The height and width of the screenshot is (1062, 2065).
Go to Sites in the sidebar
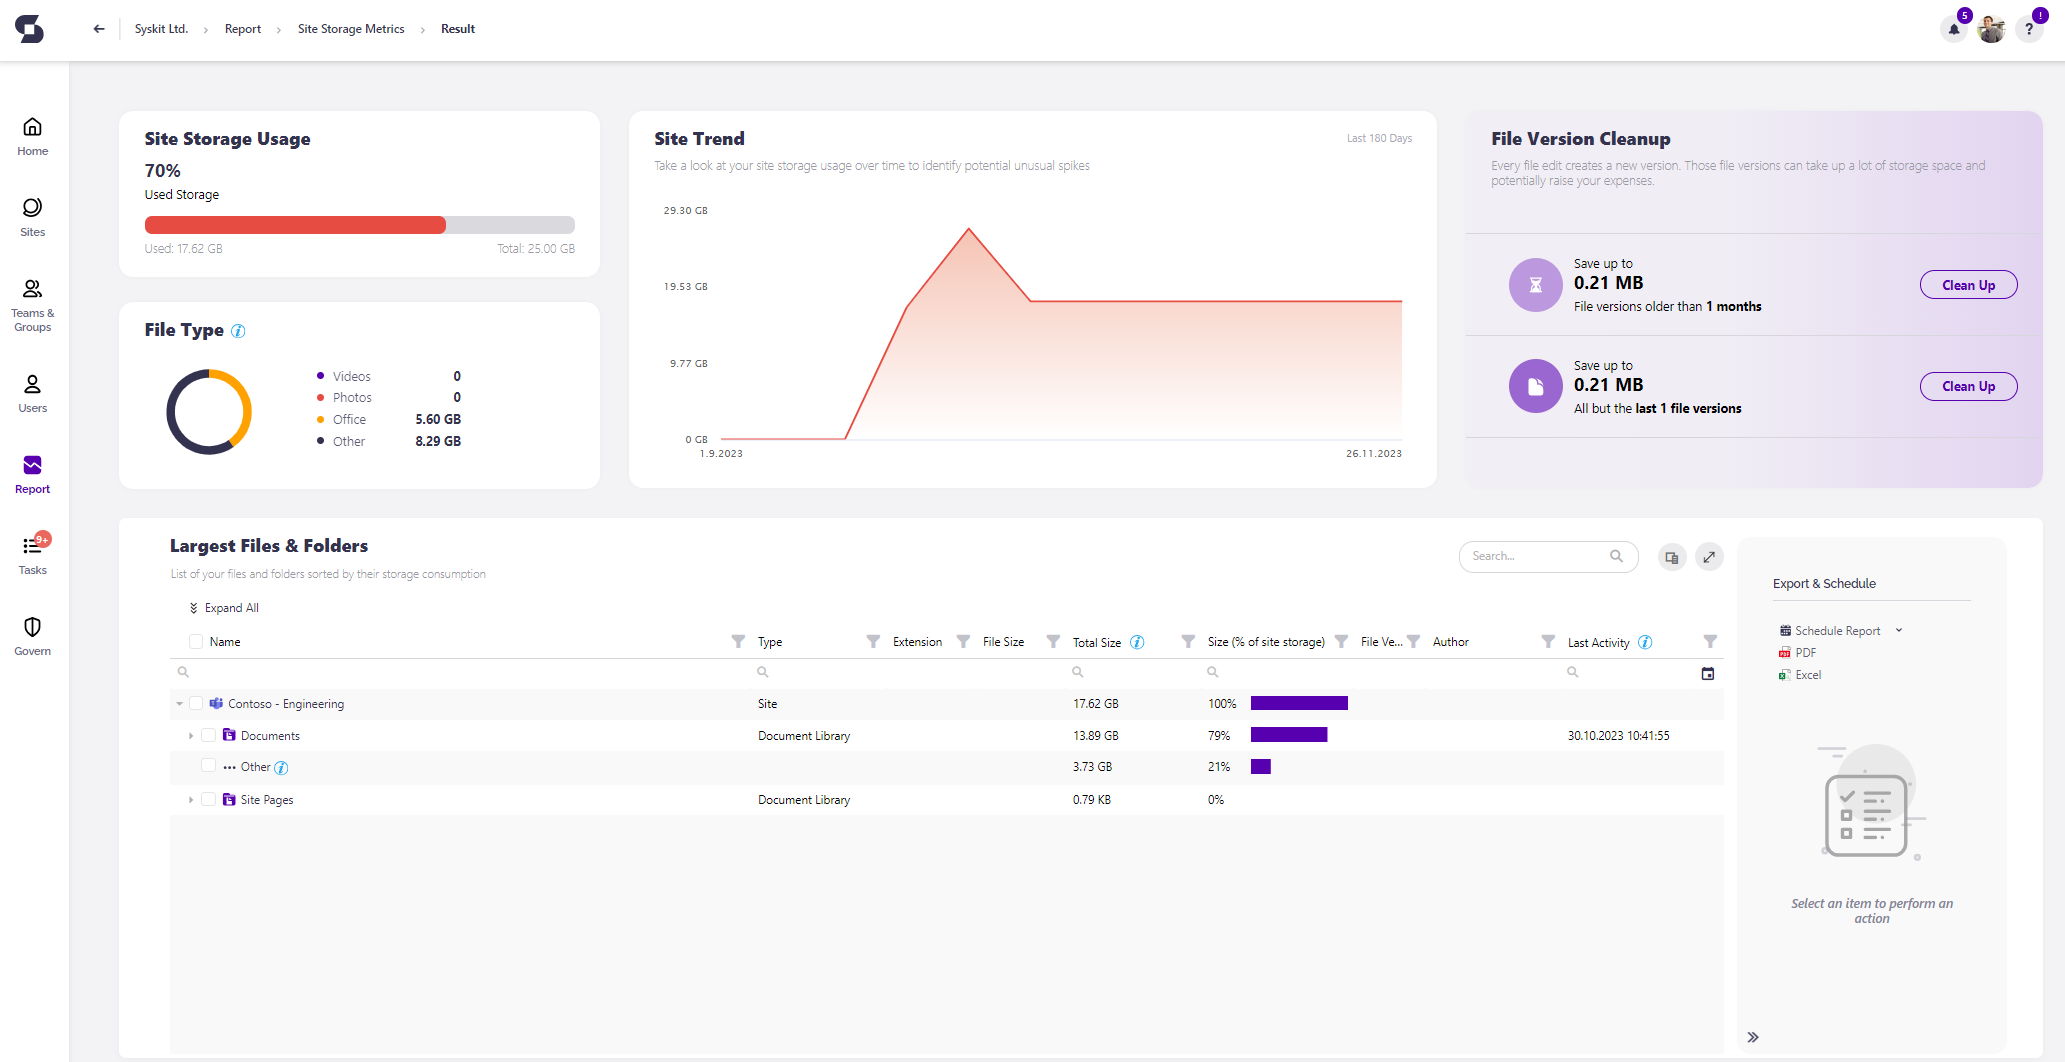tap(33, 217)
